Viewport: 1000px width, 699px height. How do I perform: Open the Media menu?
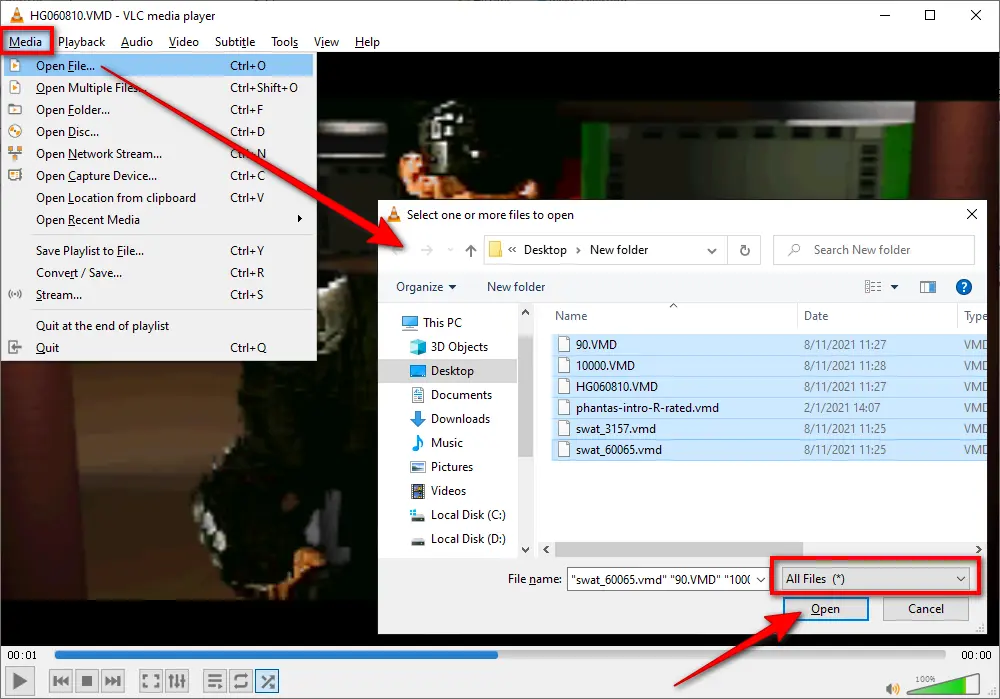click(26, 41)
